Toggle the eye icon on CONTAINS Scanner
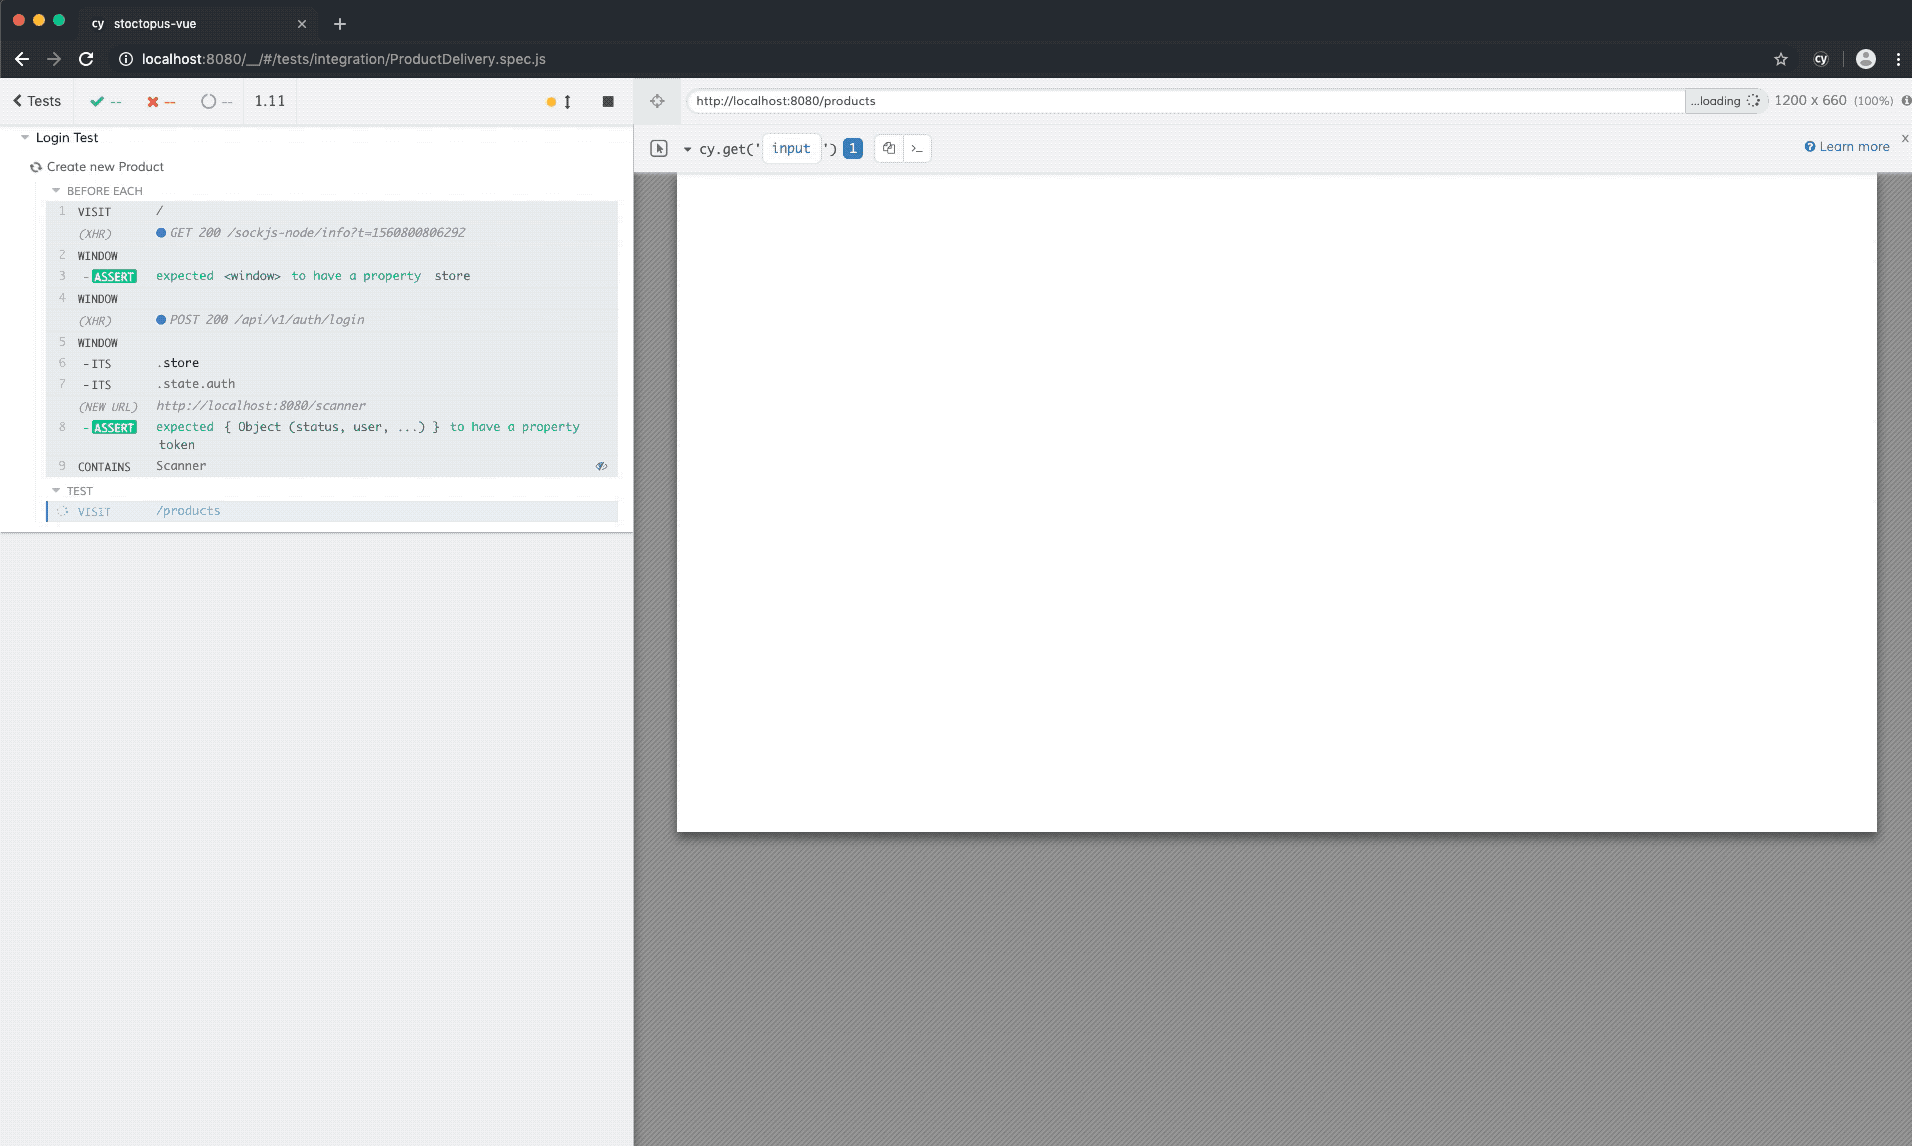Viewport: 1912px width, 1146px height. (602, 466)
